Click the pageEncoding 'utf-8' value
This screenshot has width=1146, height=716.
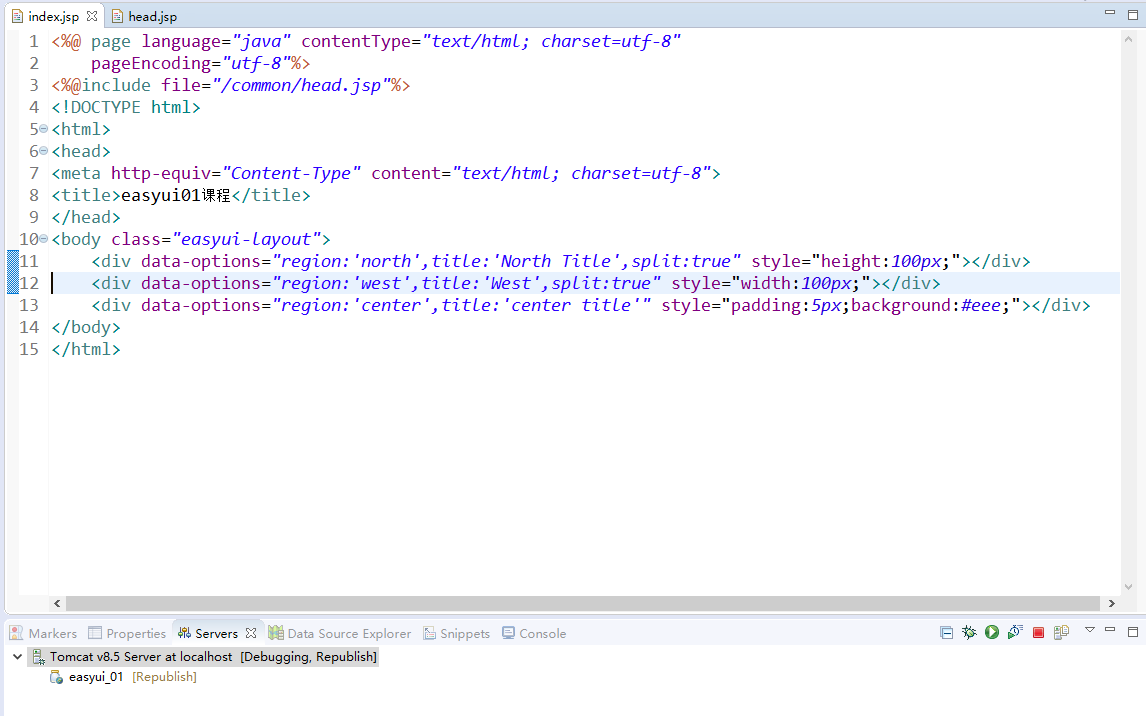(x=257, y=64)
